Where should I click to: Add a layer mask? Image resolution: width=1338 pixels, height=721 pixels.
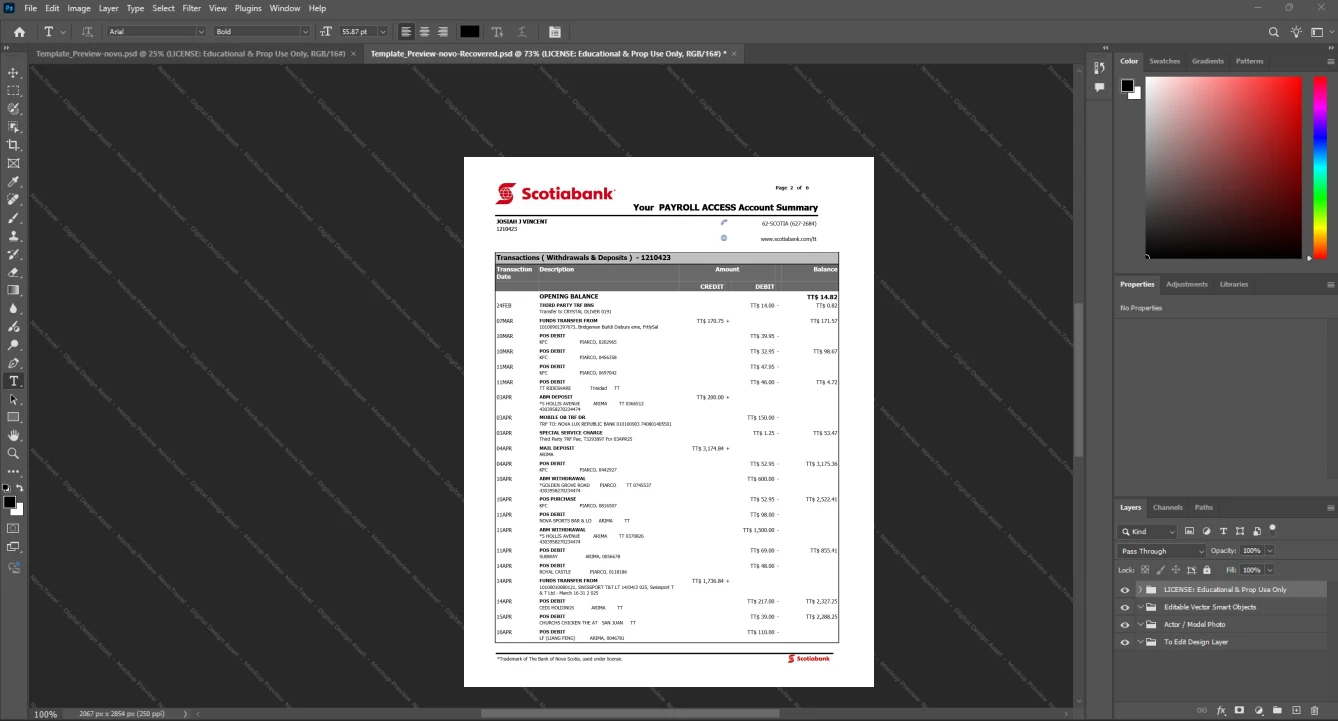(1240, 710)
